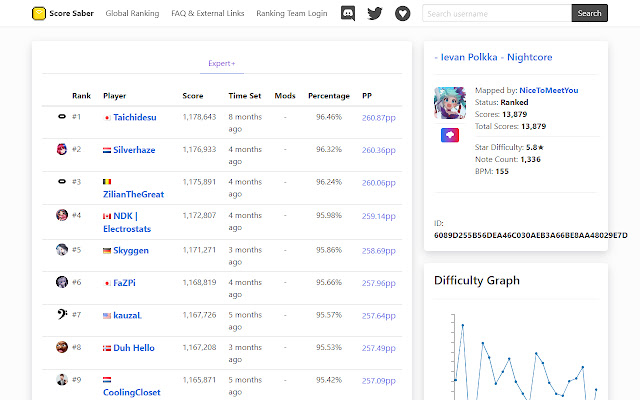This screenshot has height=400, width=640.
Task: Click the 259.14pp value
Action: coord(379,216)
